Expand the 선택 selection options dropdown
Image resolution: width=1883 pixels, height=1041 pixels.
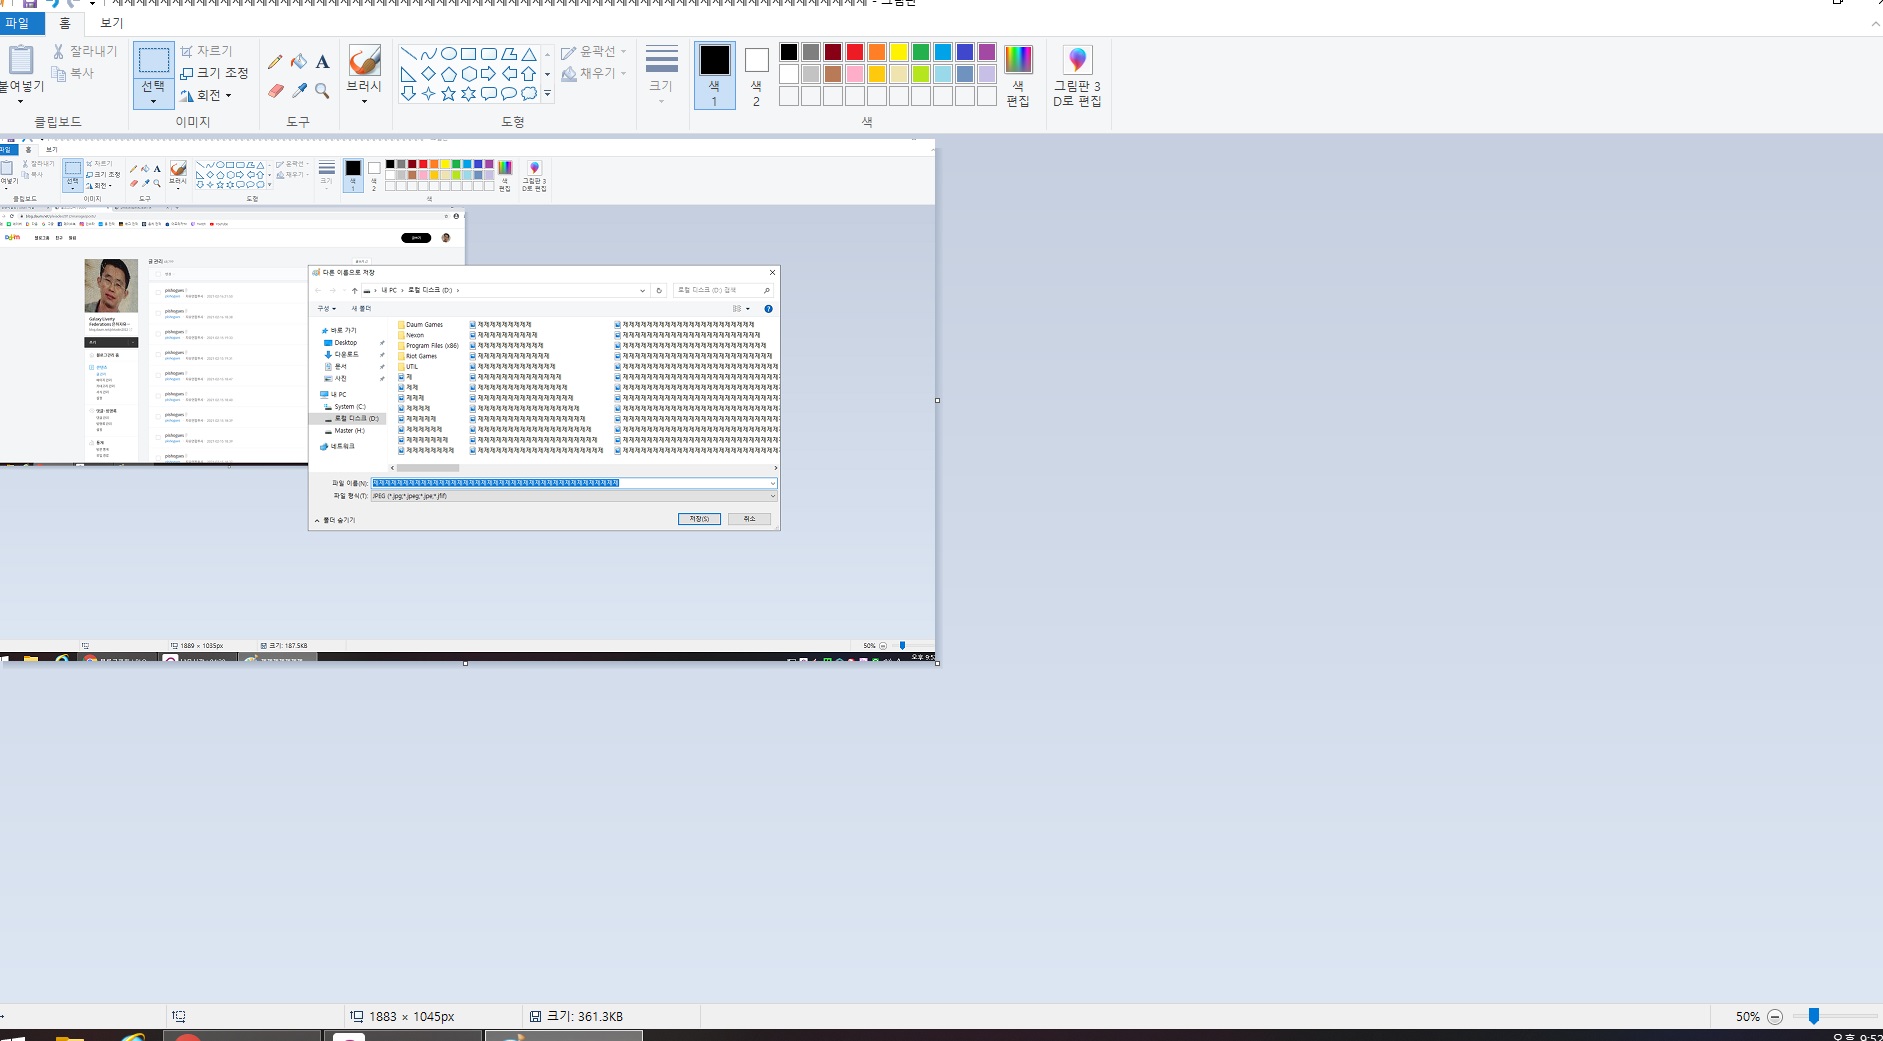coord(153,101)
